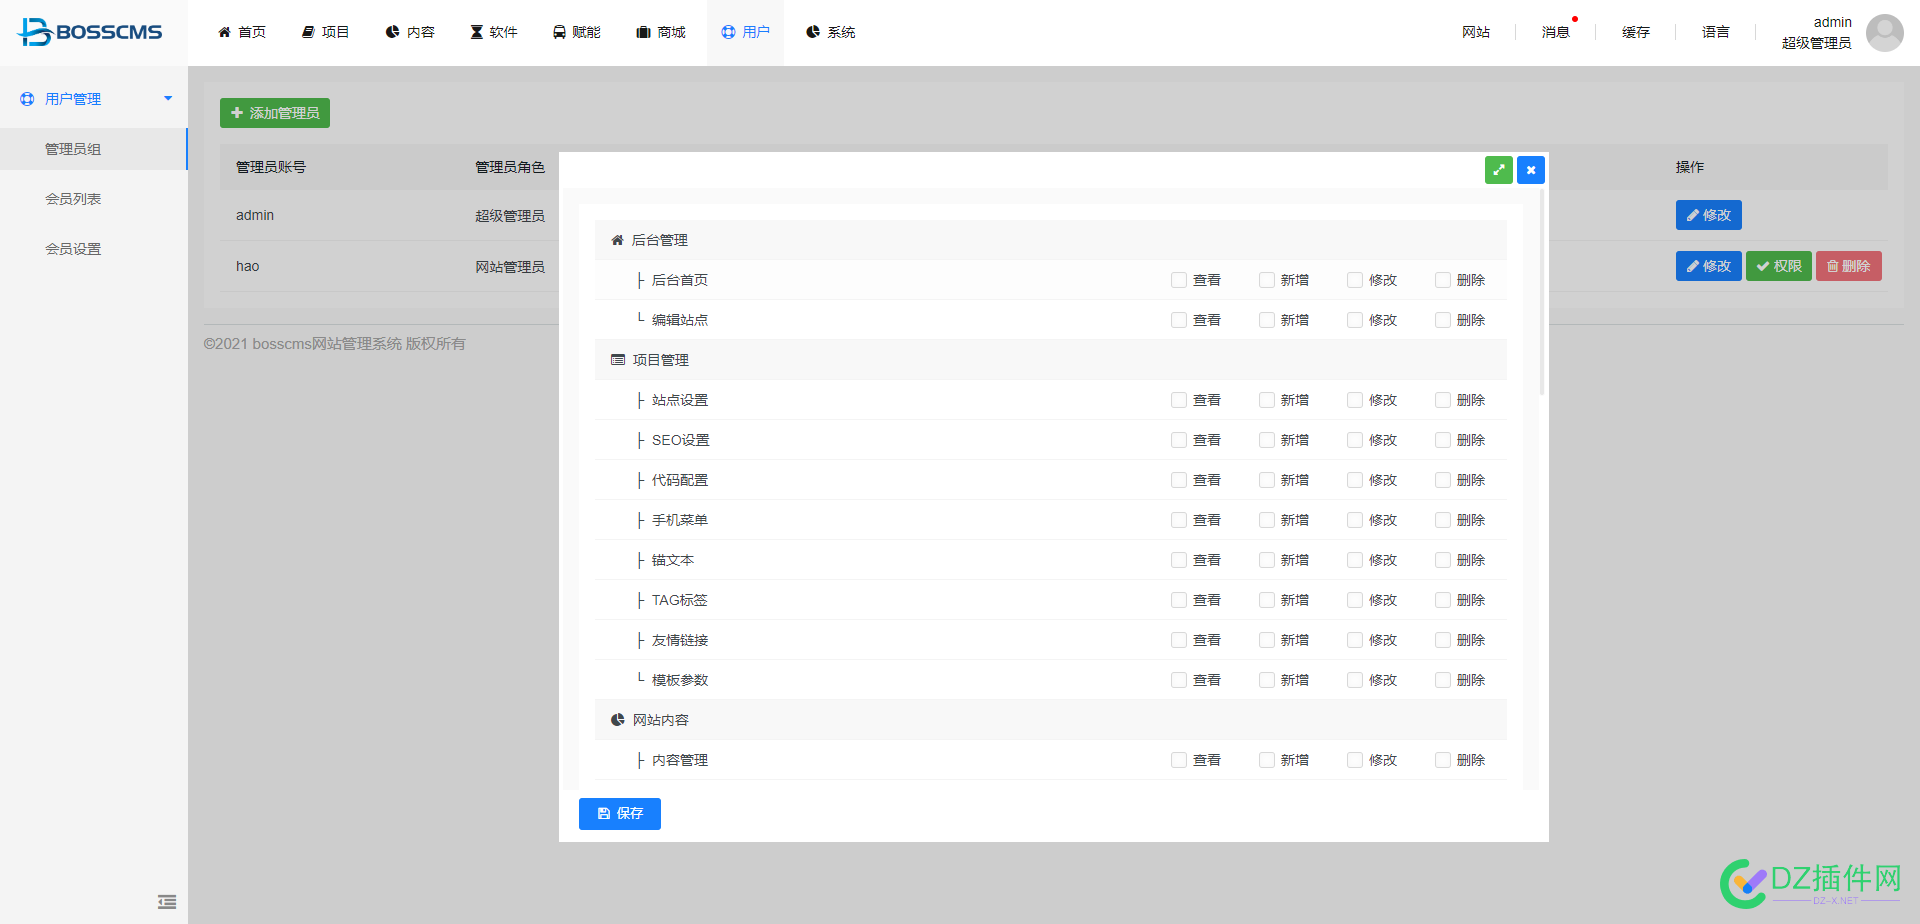
Task: Maximize the permissions dialog
Action: pos(1499,170)
